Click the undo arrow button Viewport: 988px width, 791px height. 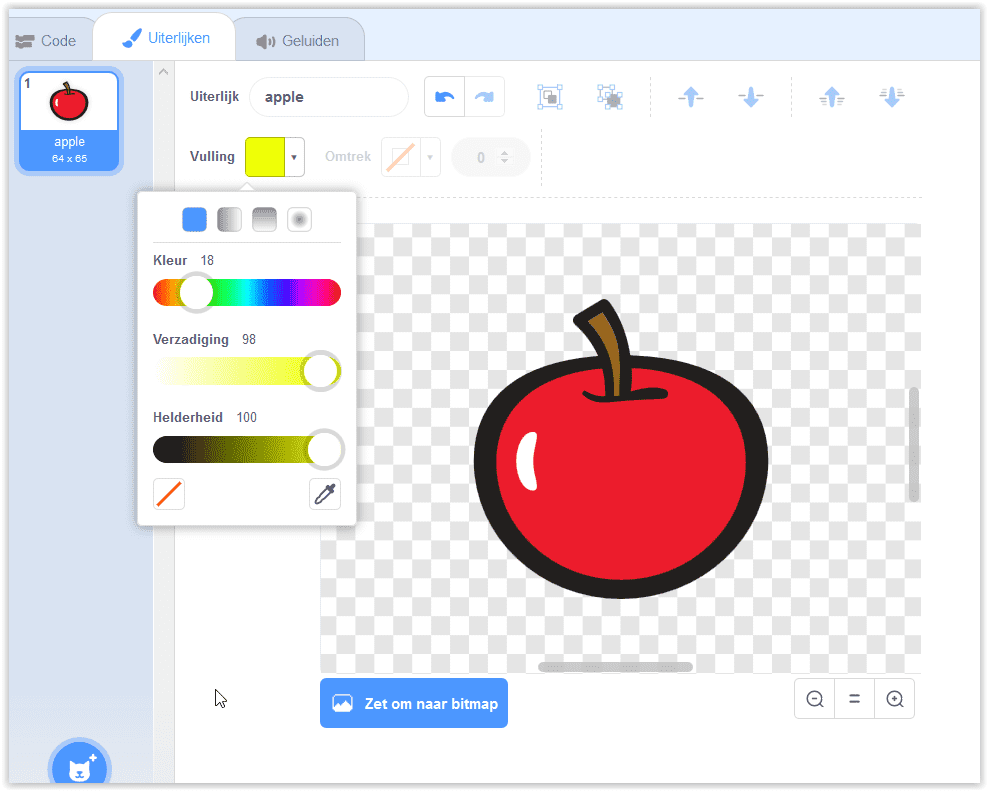(445, 97)
